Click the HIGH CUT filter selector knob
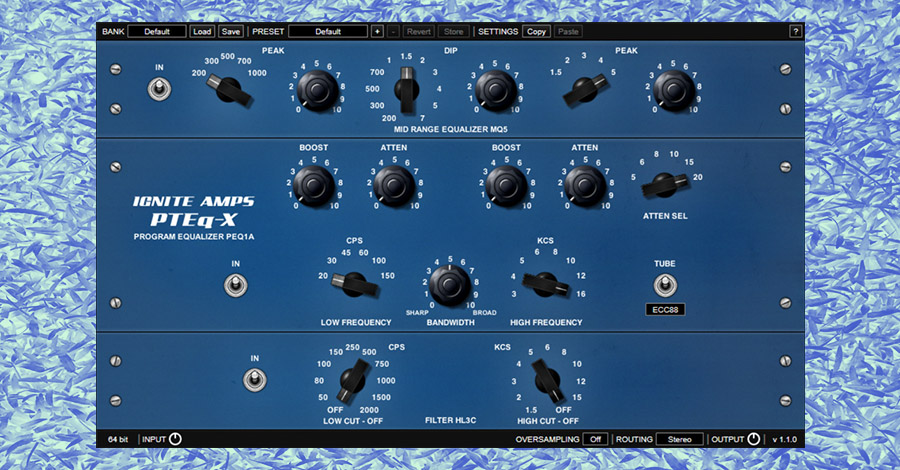Screen dimensions: 900x470 coord(547,380)
